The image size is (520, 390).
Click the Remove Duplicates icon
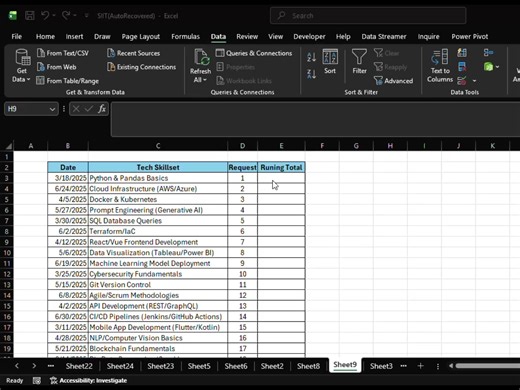[x=462, y=67]
